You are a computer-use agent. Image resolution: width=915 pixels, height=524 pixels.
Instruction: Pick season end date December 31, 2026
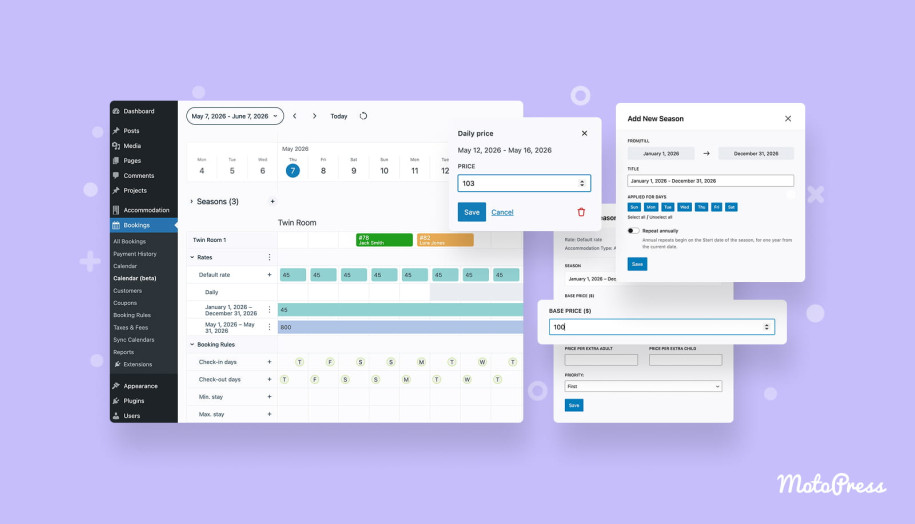(756, 153)
